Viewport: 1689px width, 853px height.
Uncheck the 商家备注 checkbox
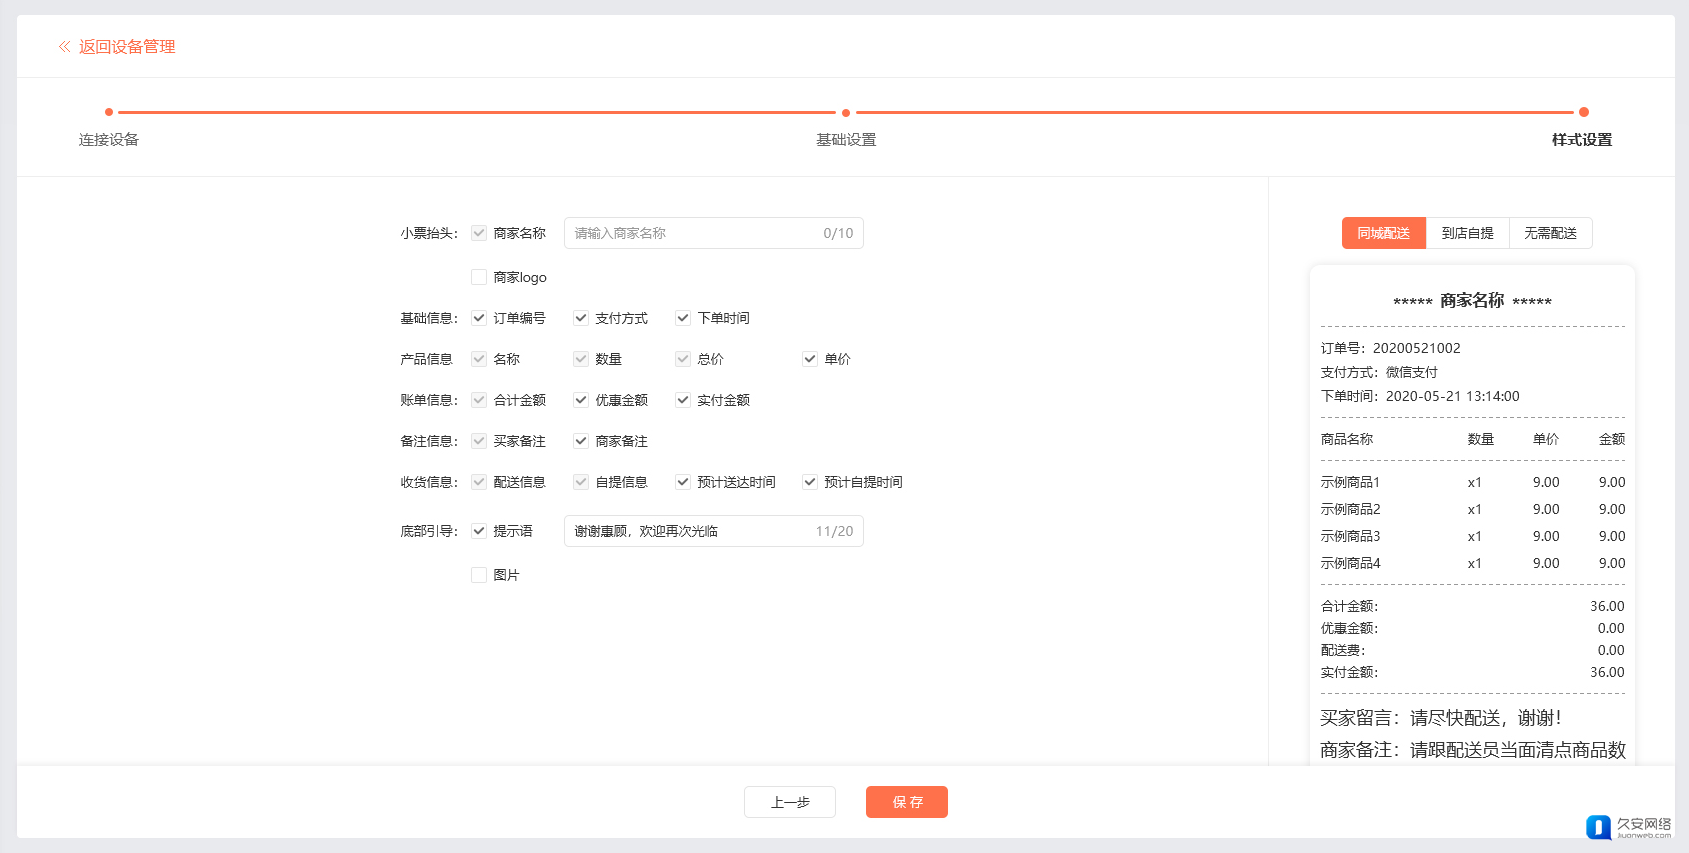coord(581,441)
